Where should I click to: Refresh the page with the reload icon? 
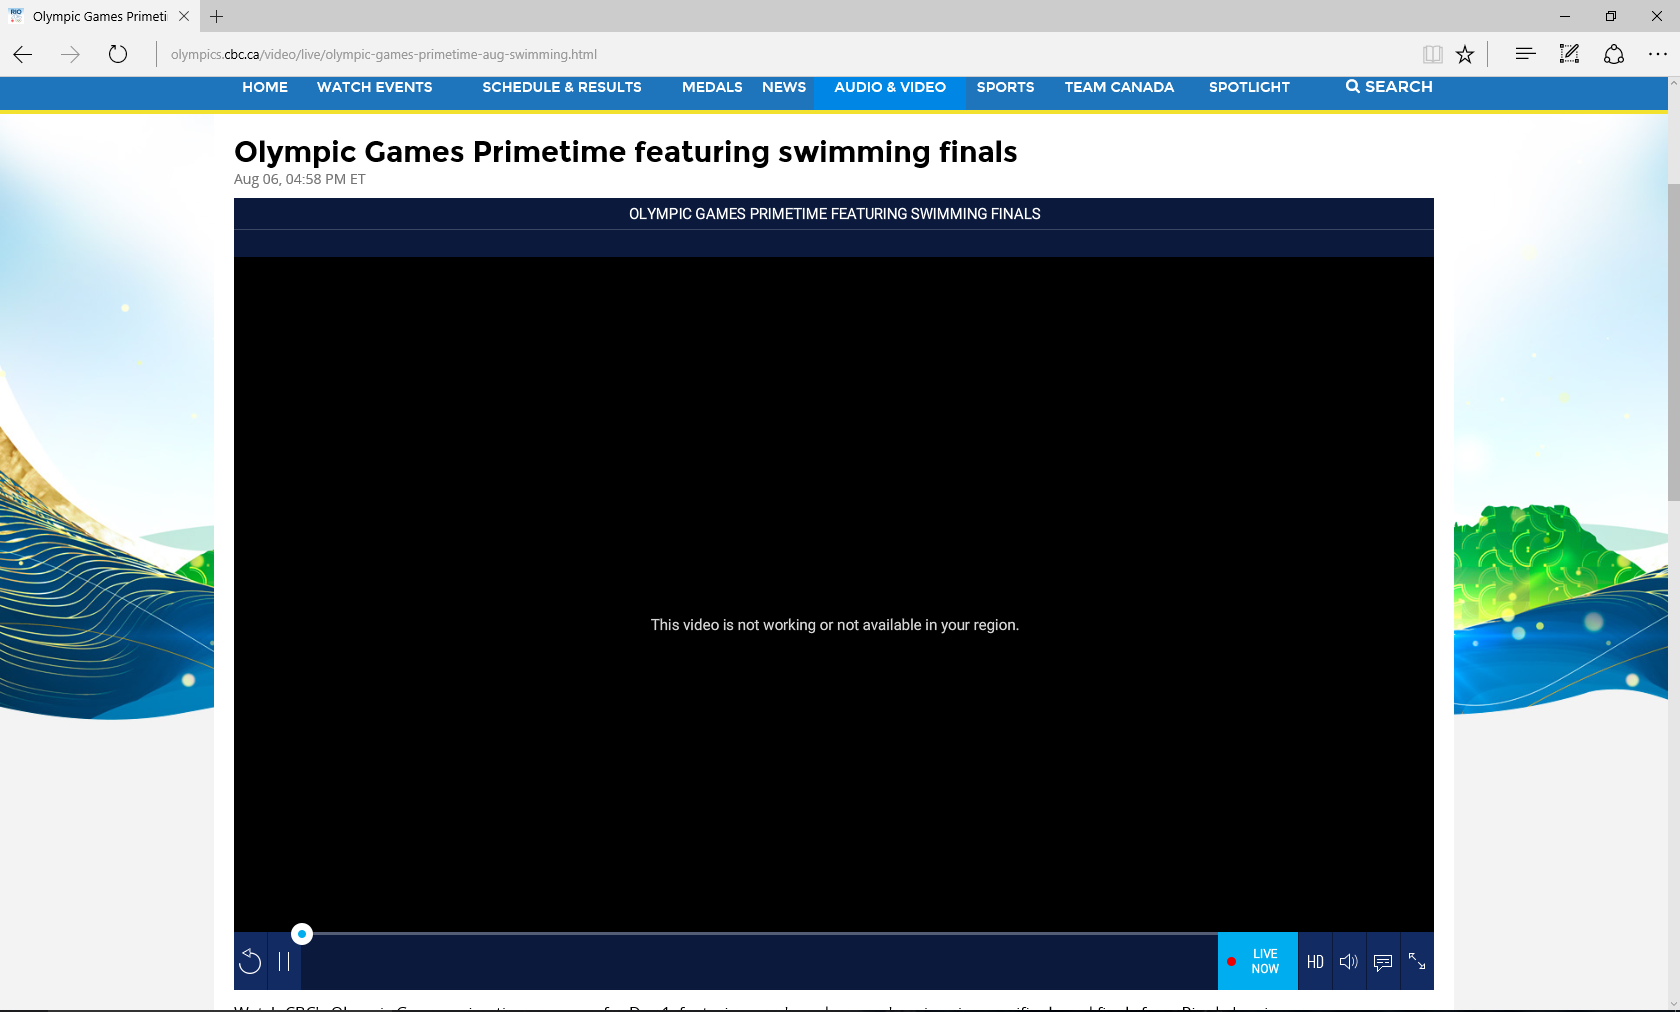click(118, 54)
